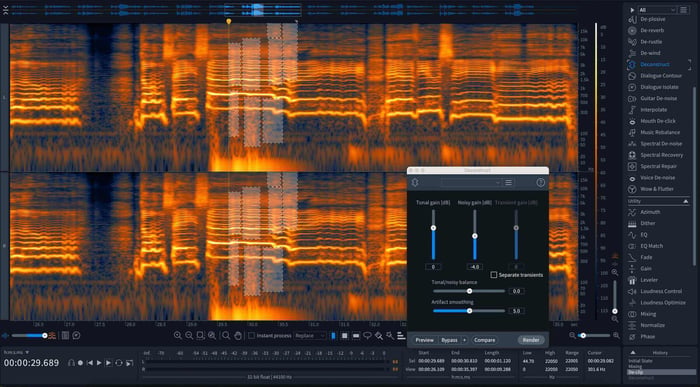The height and width of the screenshot is (387, 700).
Task: Open the Mouth De-click module
Action: pyautogui.click(x=658, y=121)
